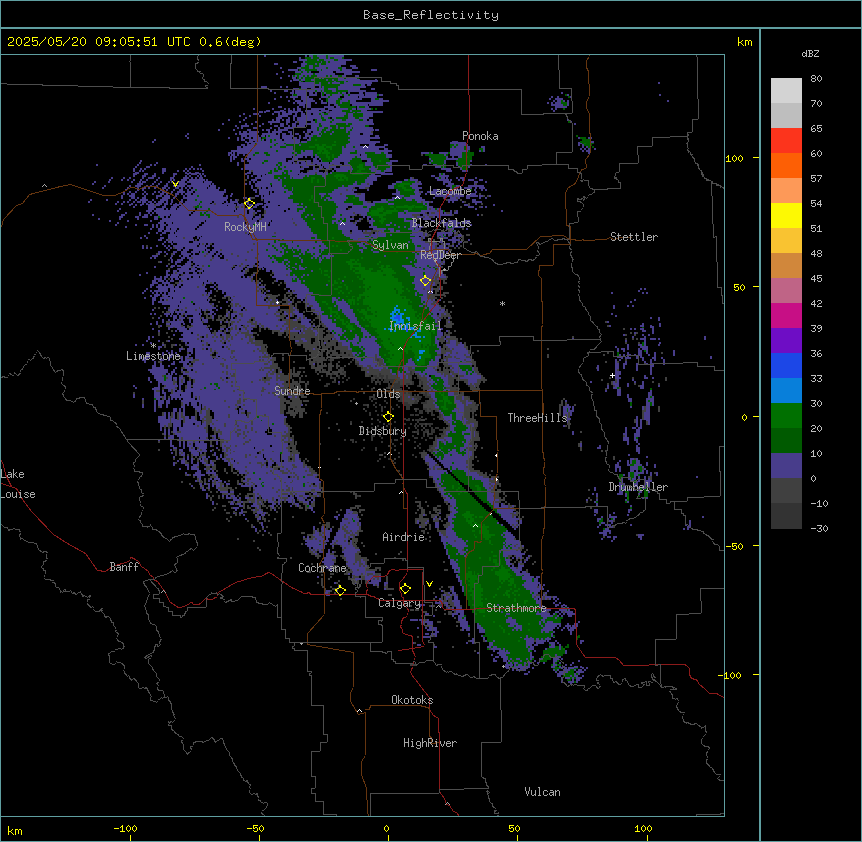This screenshot has width=862, height=842.
Task: Click the yellow V marker northwest of RockyMH
Action: tap(175, 184)
